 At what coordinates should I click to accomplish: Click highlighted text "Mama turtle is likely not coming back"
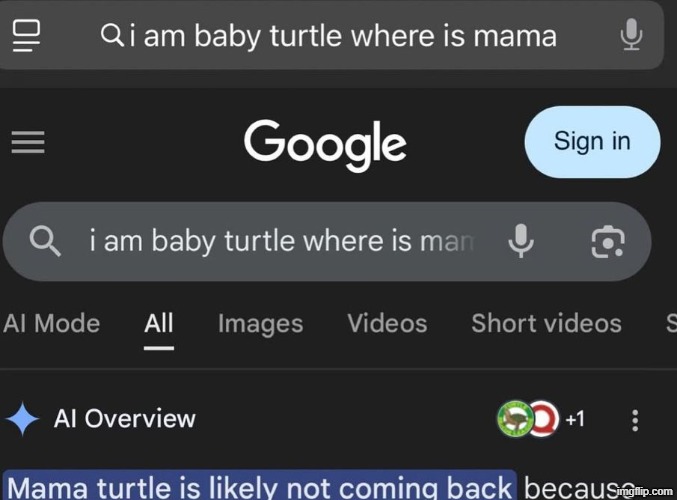[258, 487]
